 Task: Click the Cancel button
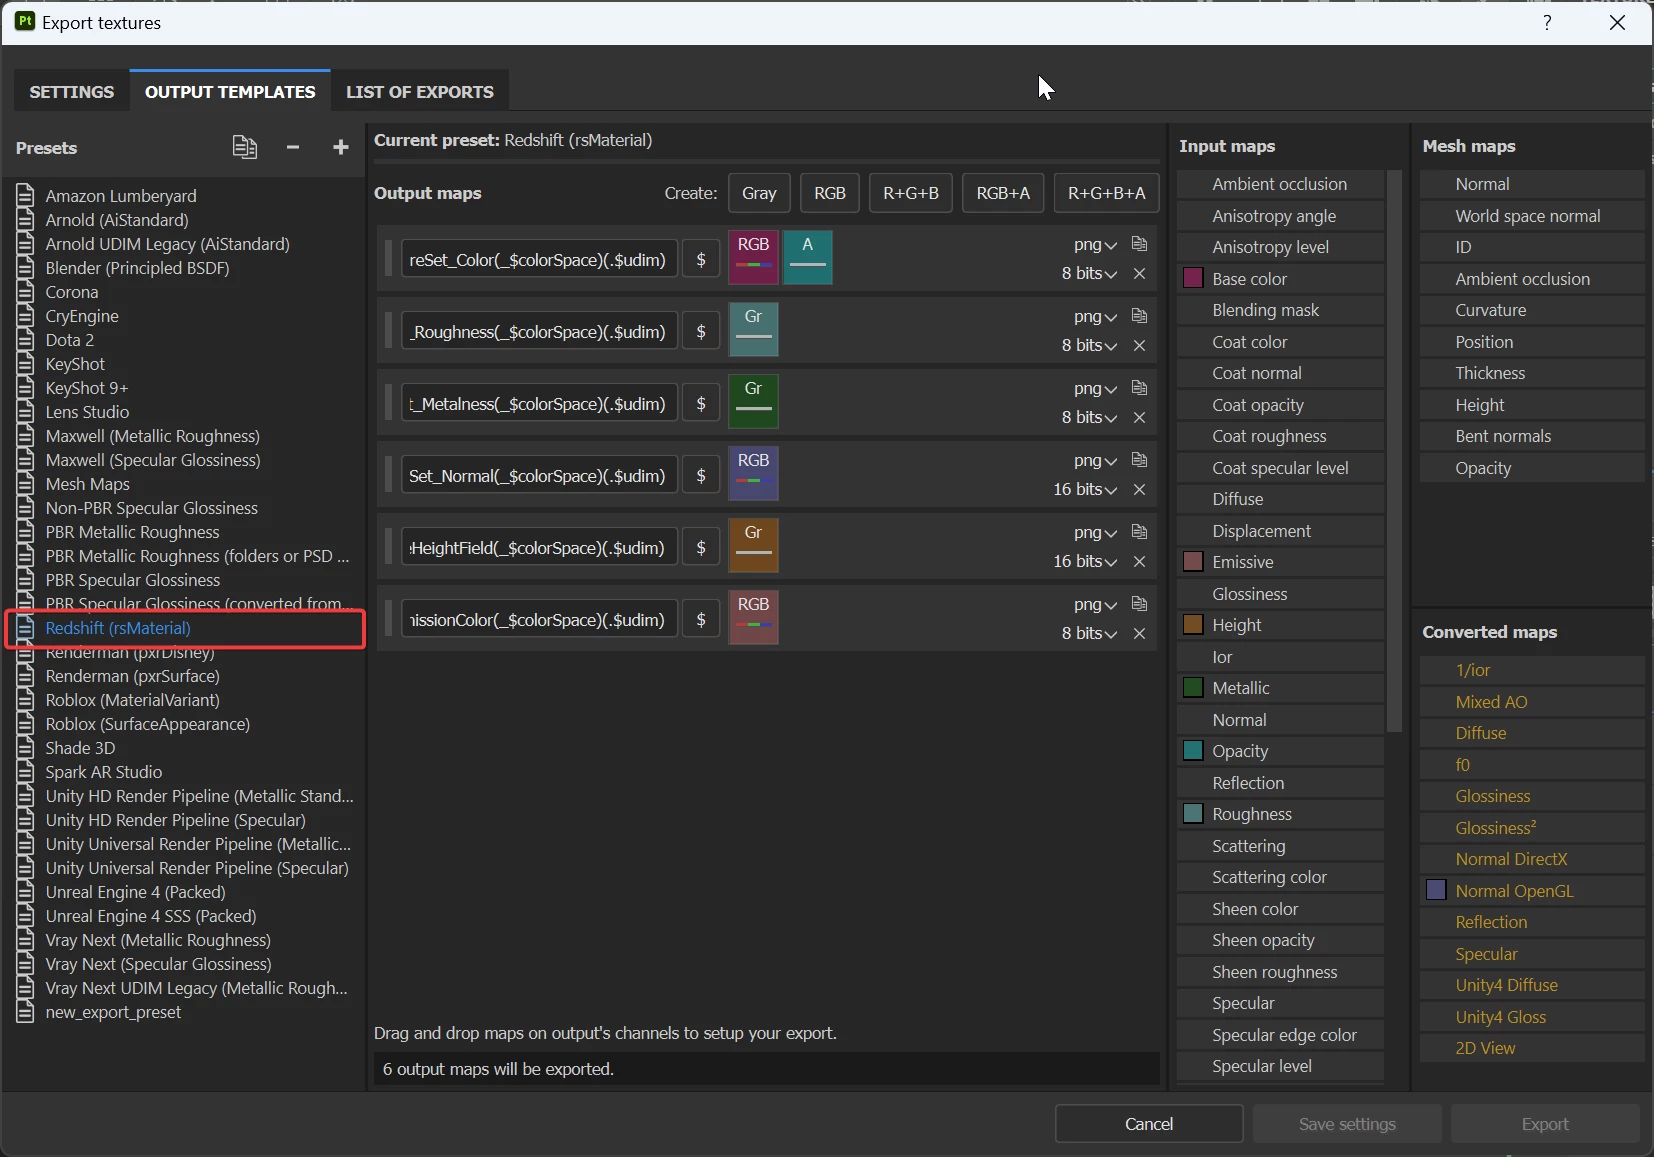1149,1124
